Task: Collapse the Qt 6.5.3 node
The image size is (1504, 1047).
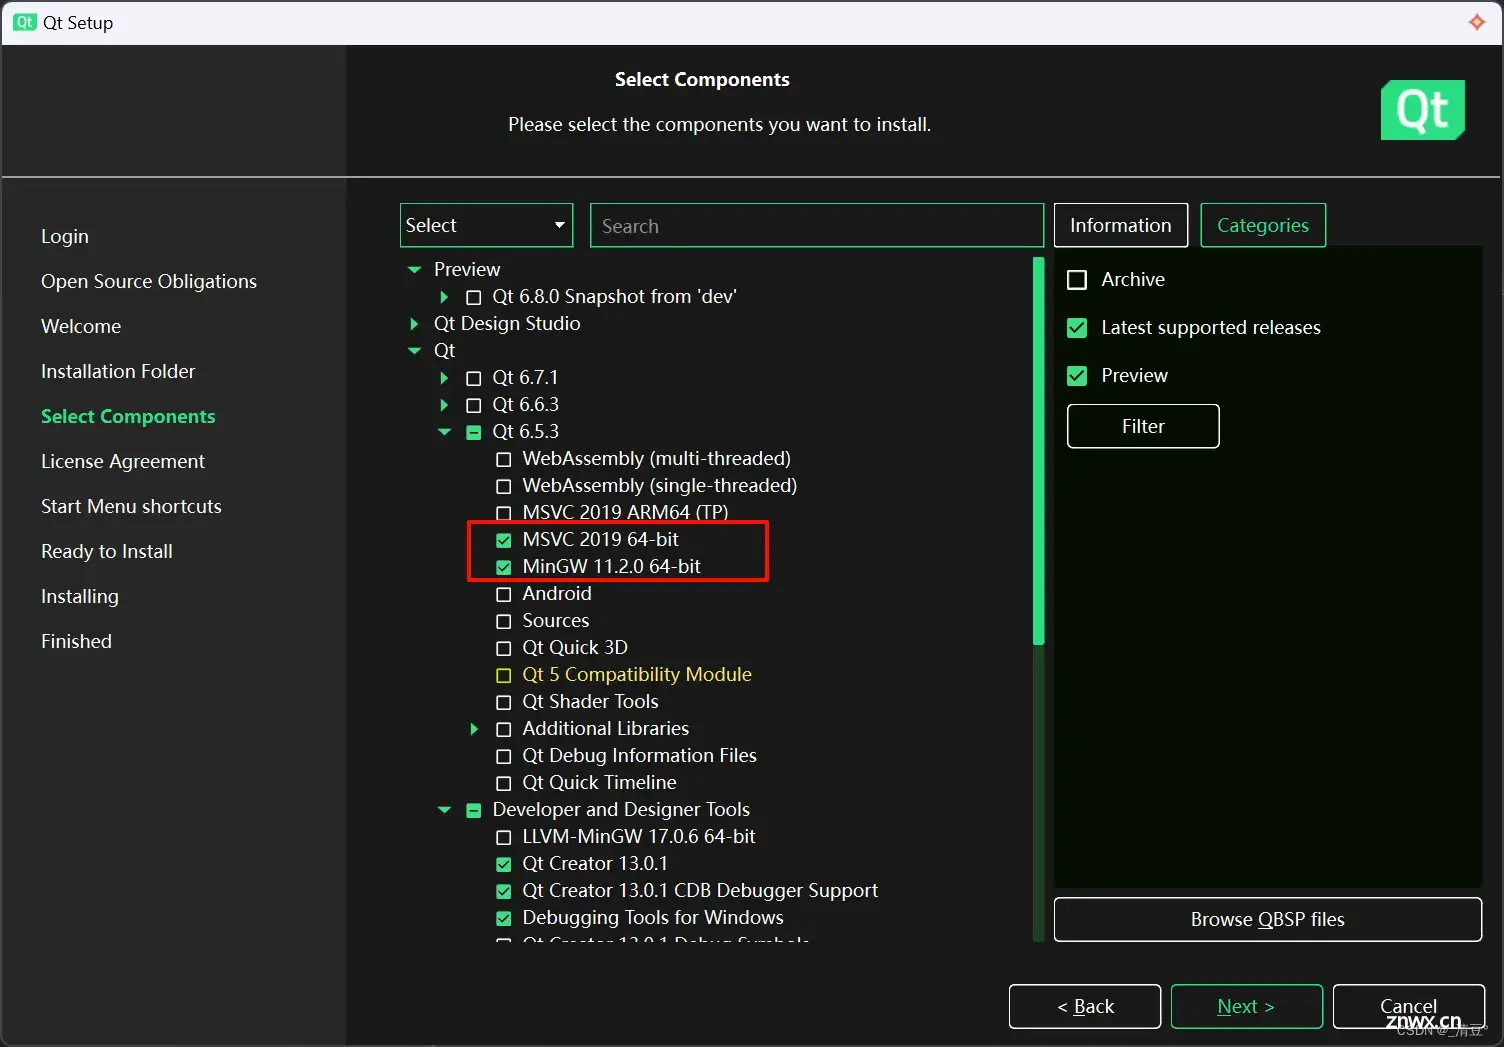Action: 444,432
